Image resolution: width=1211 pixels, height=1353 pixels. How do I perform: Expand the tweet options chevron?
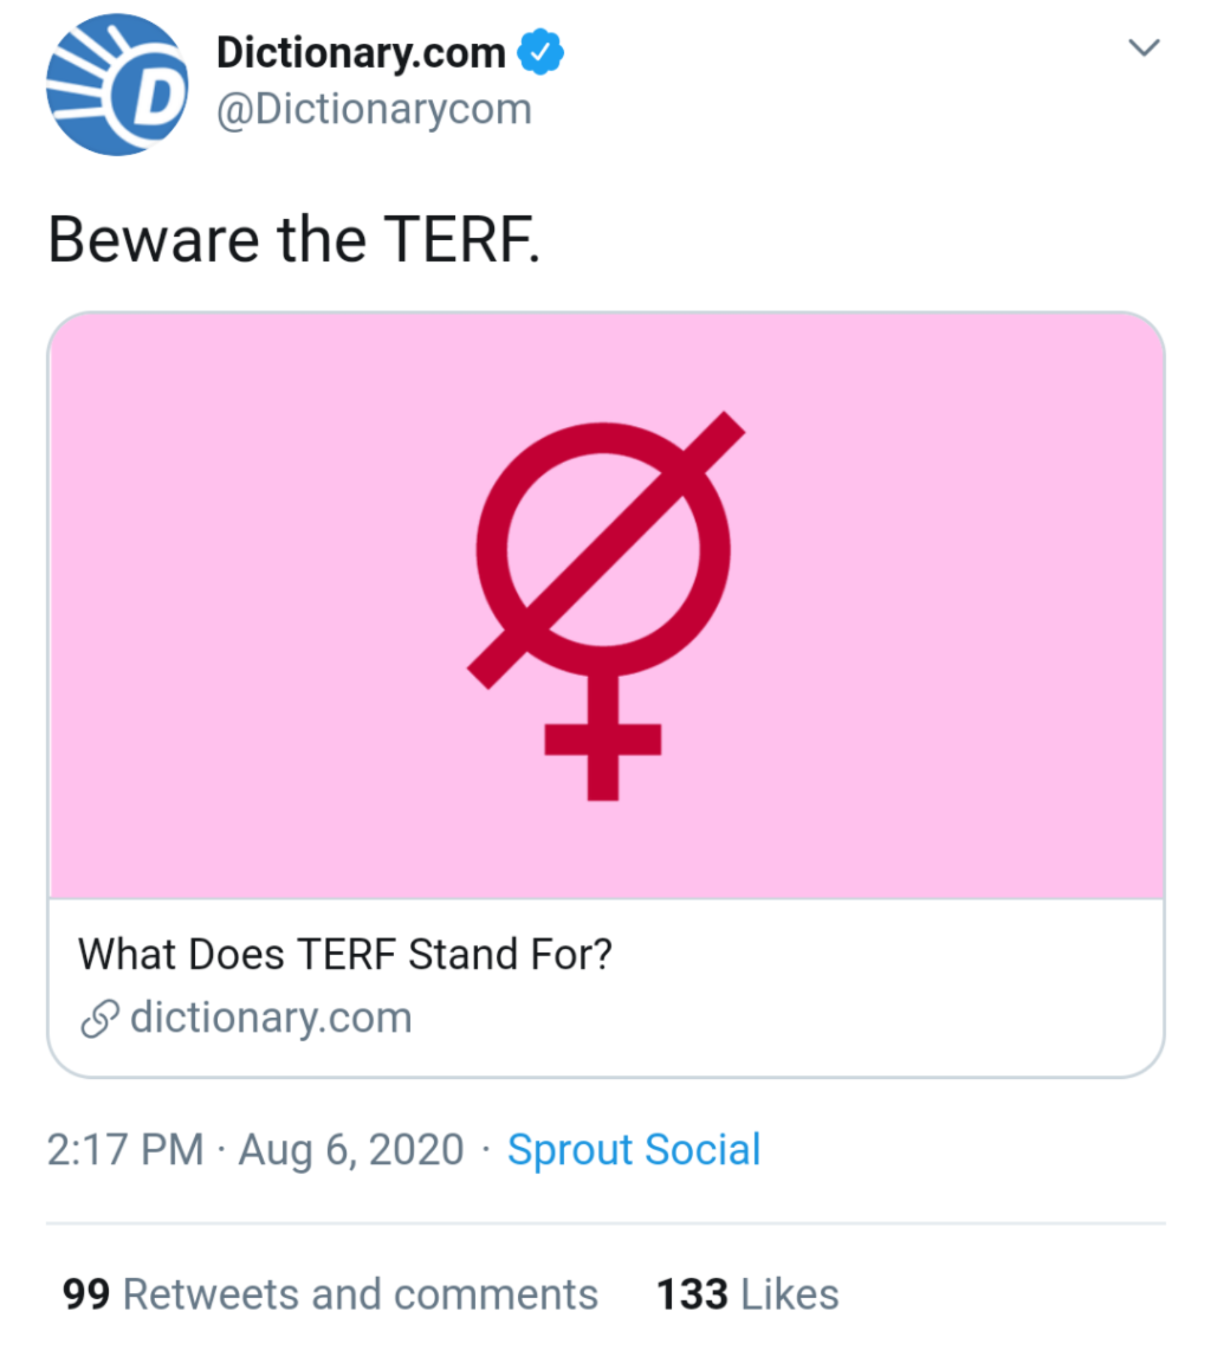coord(1143,47)
